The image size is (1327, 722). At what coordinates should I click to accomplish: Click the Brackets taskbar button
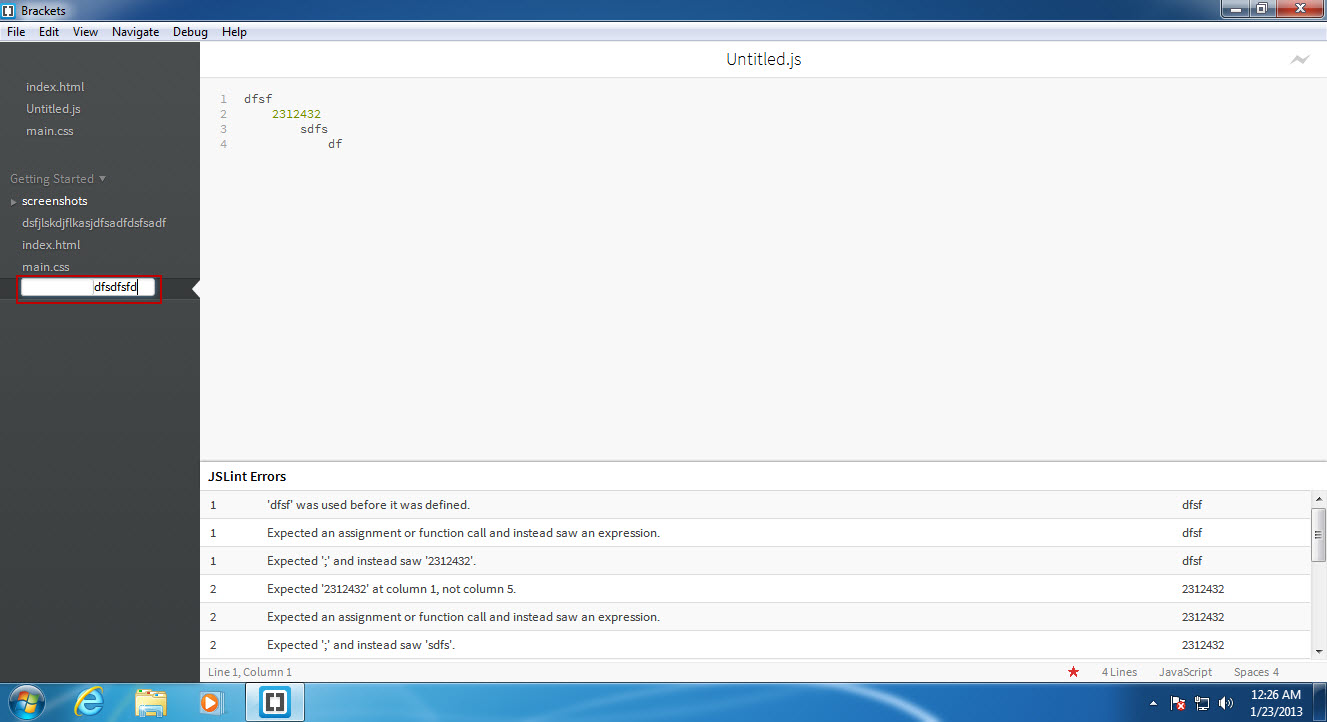274,702
